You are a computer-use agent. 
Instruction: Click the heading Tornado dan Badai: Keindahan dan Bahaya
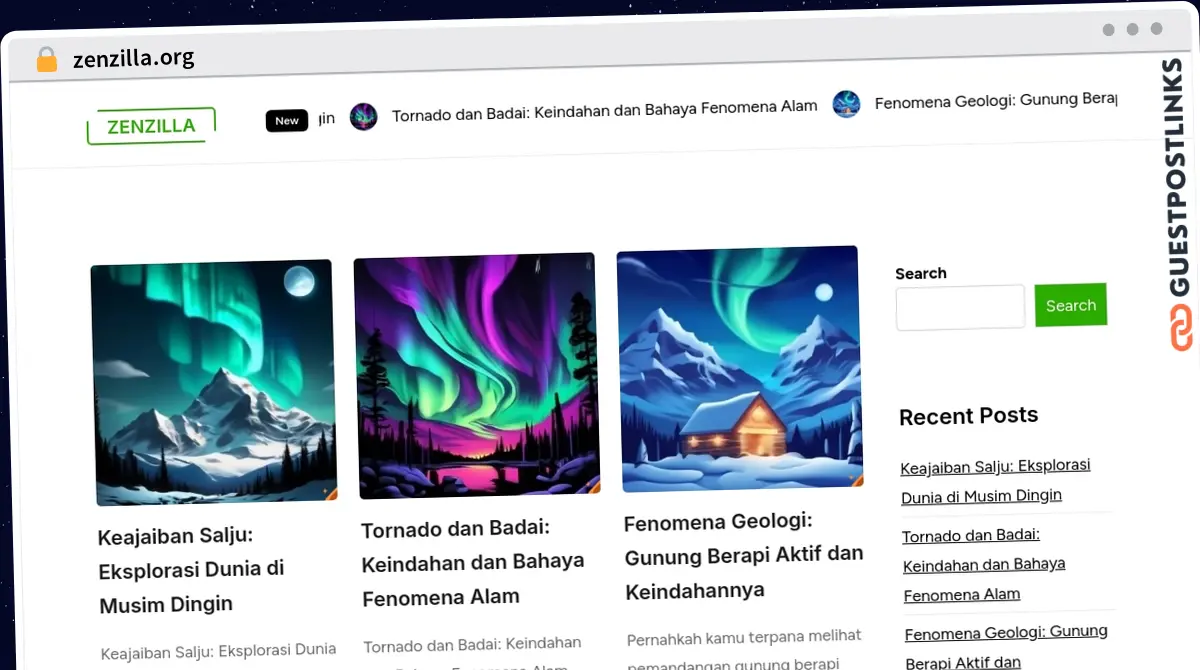tap(472, 562)
